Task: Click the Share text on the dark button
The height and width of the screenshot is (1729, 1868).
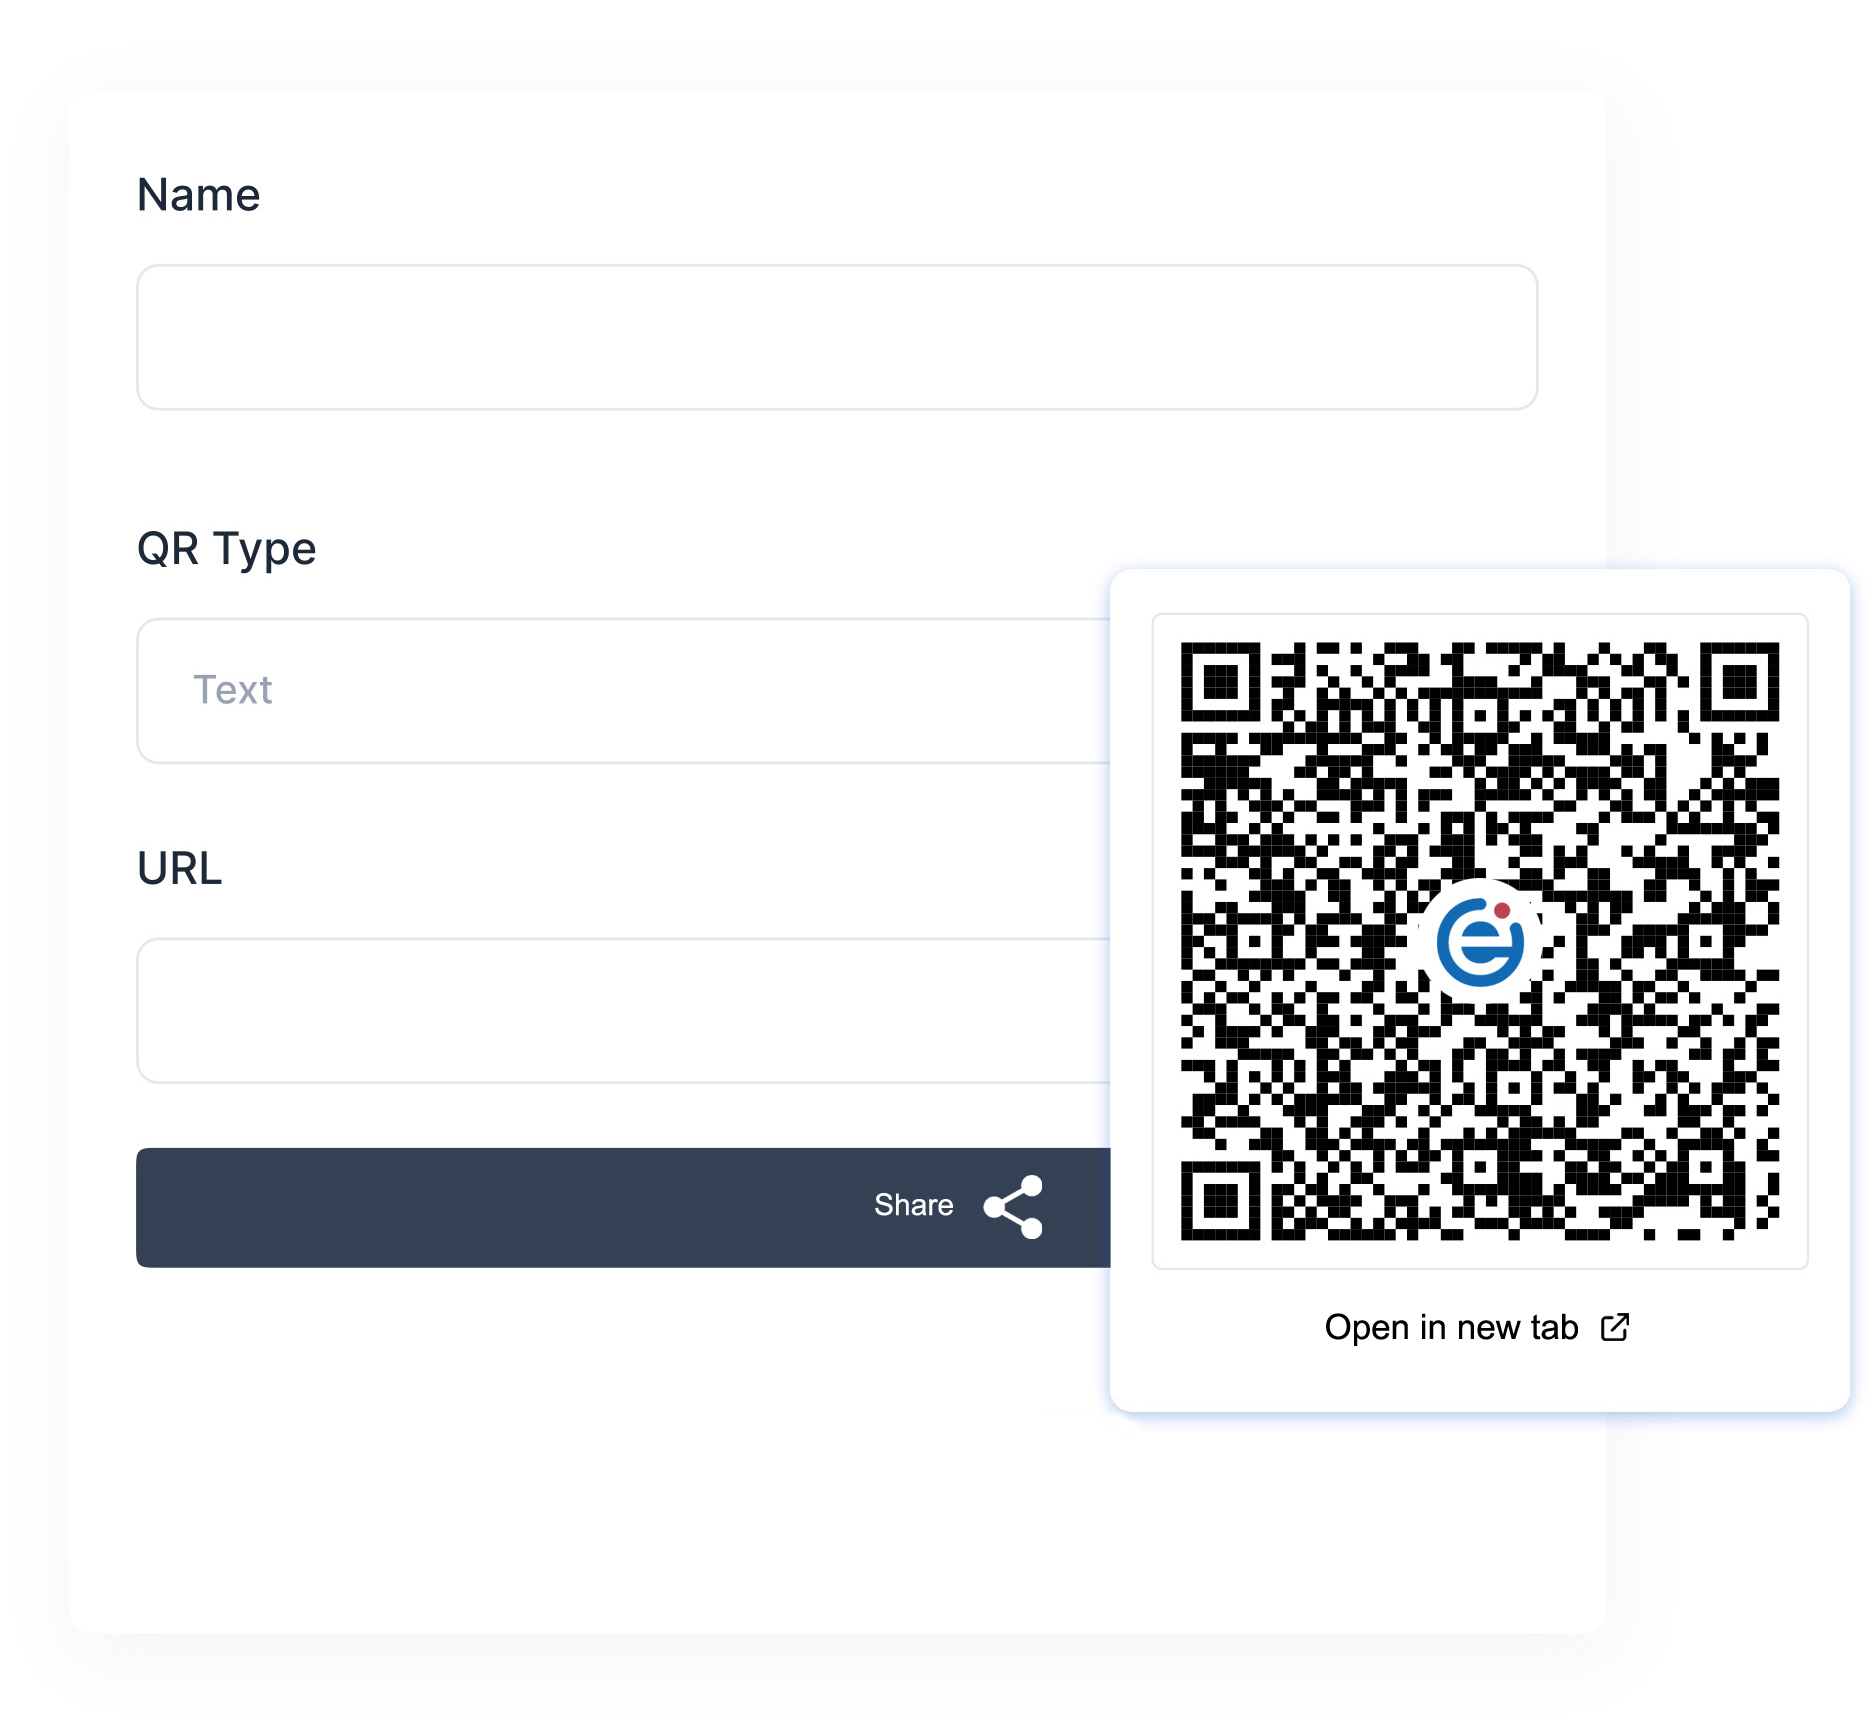Action: coord(913,1205)
